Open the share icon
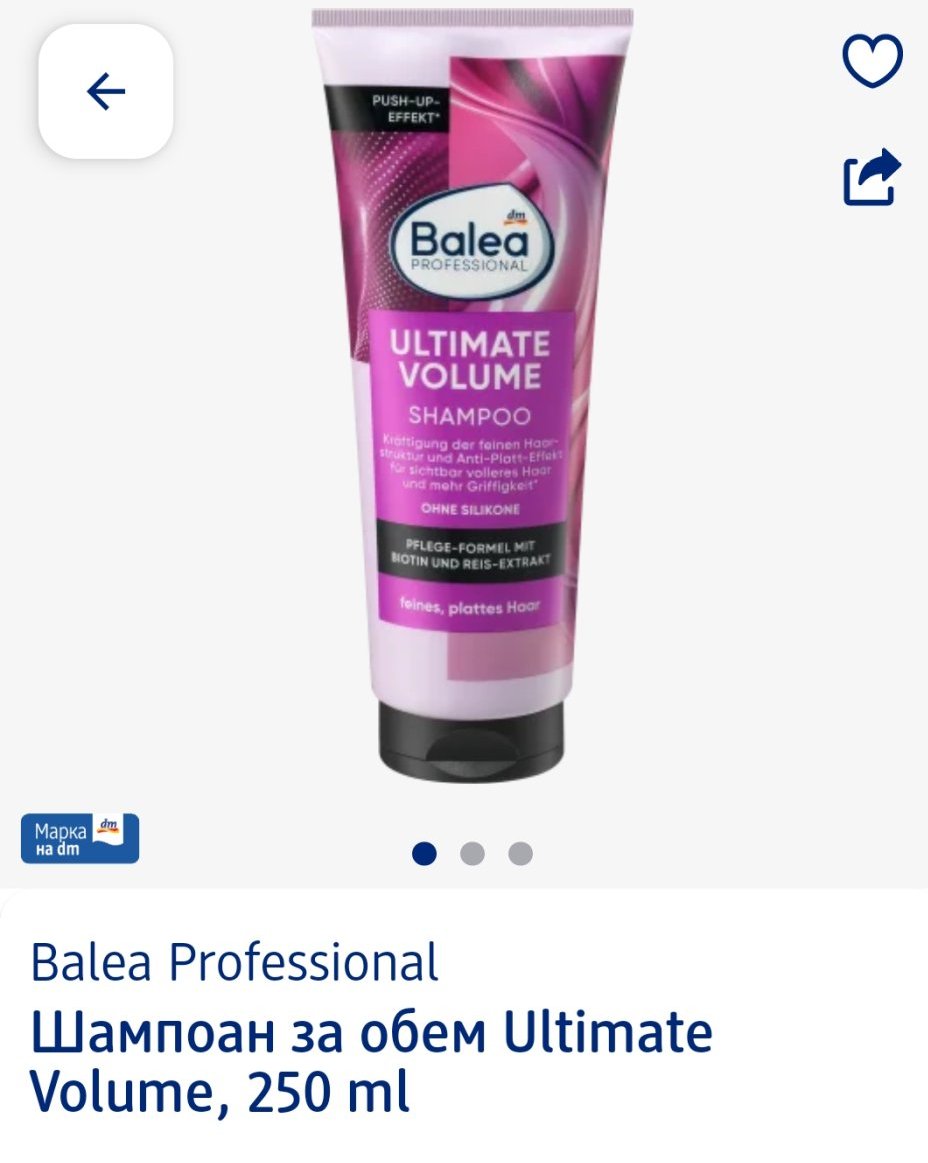 point(872,177)
